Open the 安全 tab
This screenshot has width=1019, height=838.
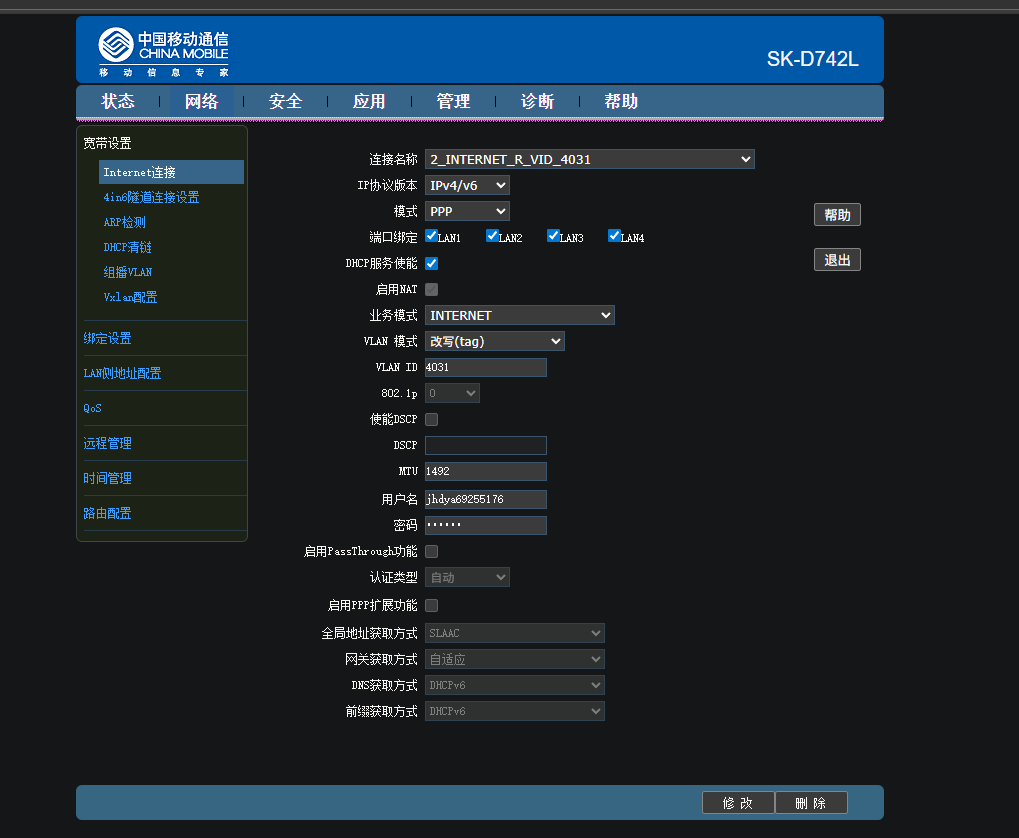pos(286,101)
